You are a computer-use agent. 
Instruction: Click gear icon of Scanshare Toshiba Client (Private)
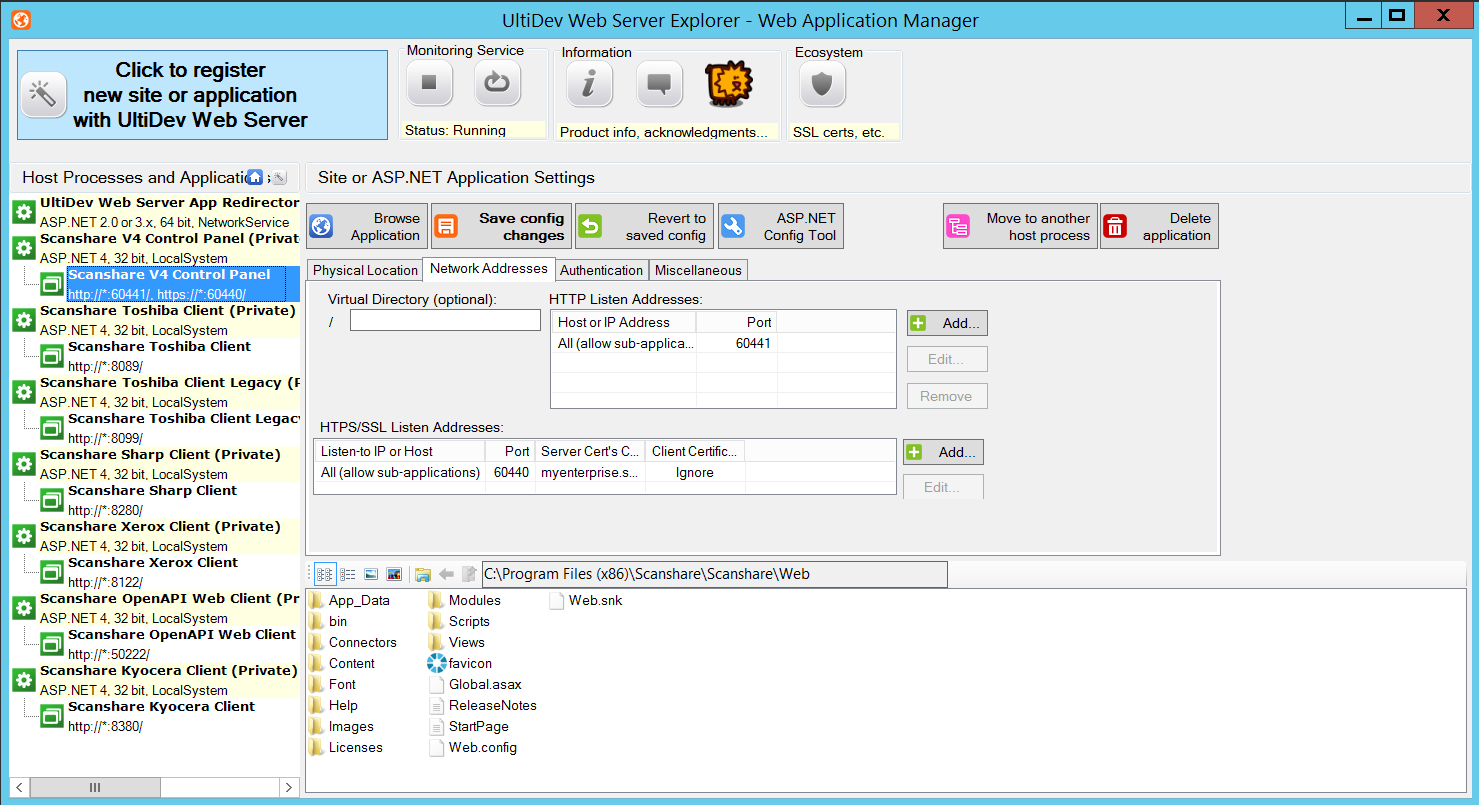click(x=24, y=320)
